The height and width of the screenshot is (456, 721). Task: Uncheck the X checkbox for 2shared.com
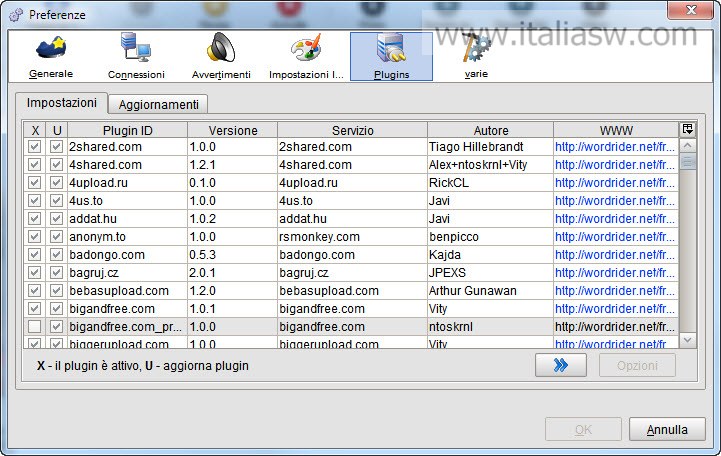click(34, 147)
